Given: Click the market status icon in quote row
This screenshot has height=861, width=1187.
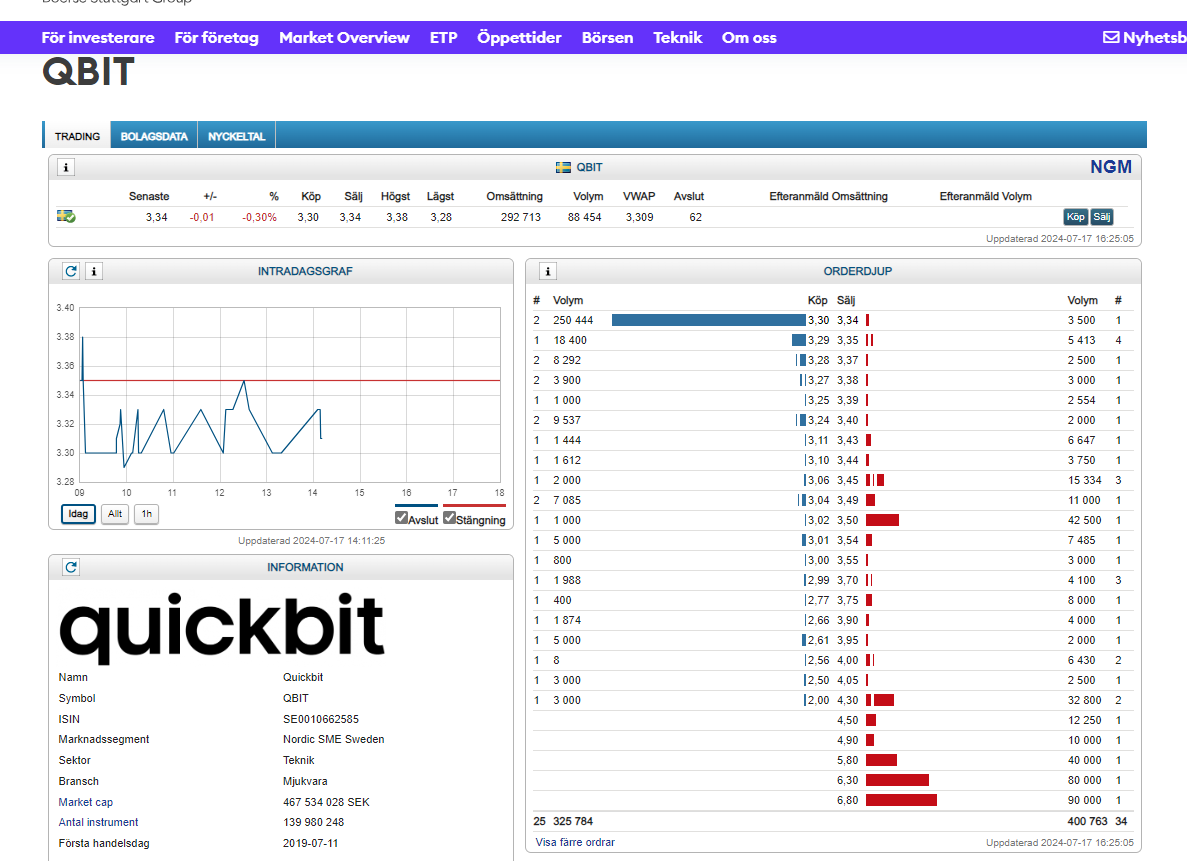Looking at the screenshot, I should click(67, 217).
